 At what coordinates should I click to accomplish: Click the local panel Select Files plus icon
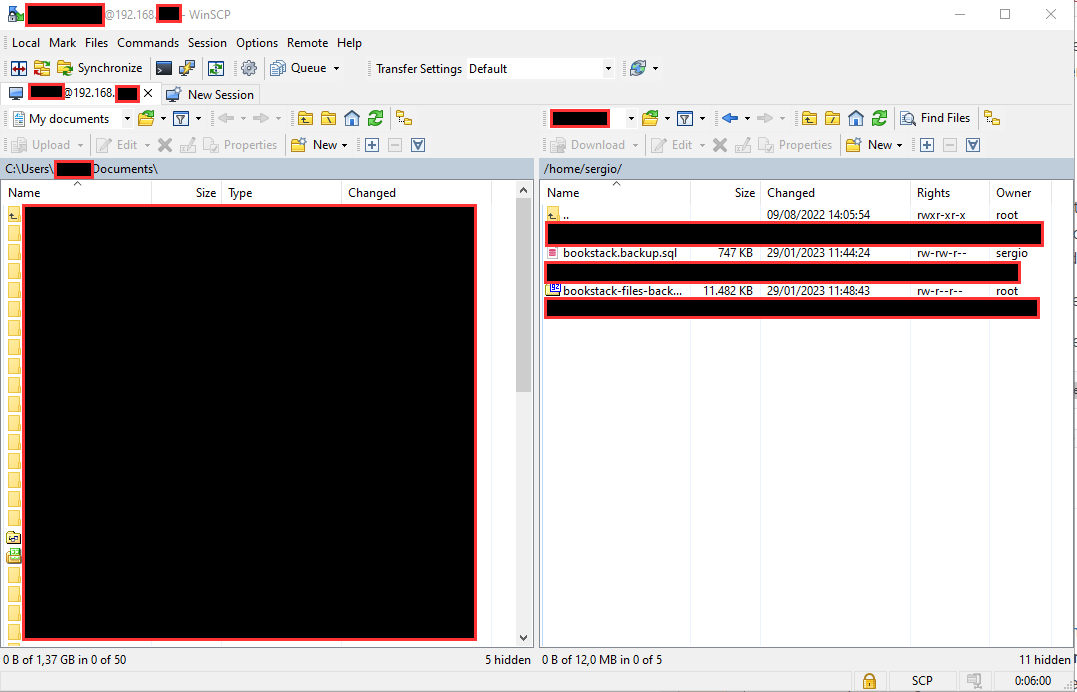pos(372,145)
